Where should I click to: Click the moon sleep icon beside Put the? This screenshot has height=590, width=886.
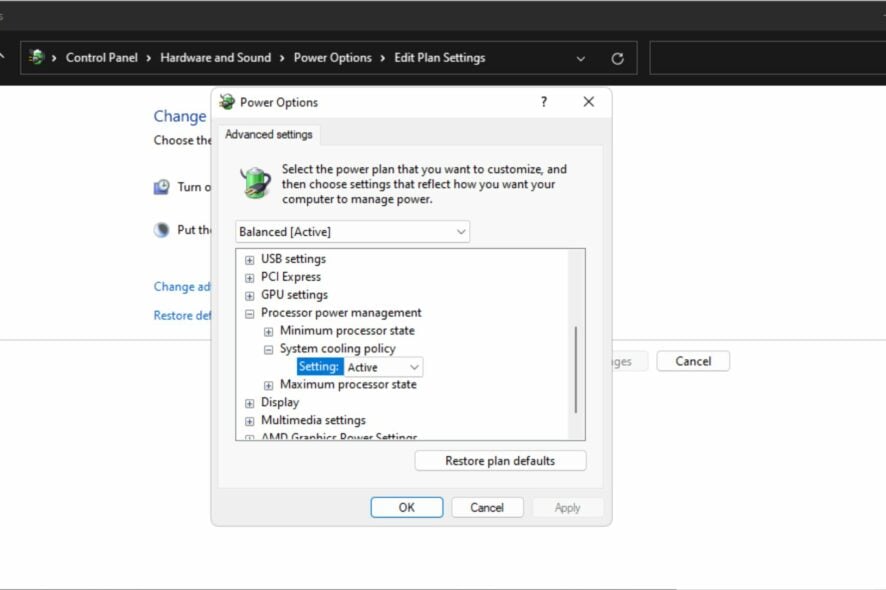(x=162, y=229)
